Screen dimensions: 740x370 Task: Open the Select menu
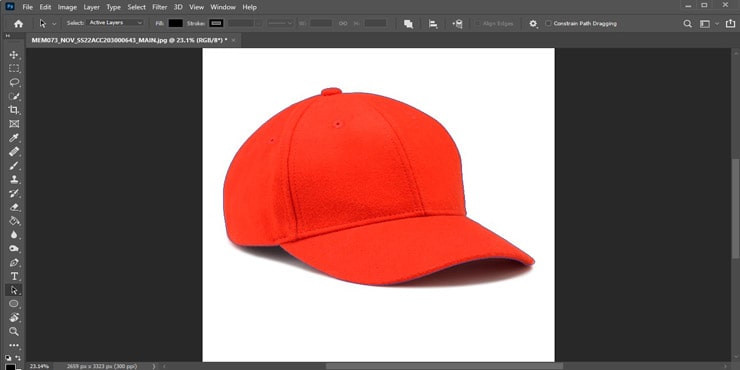coord(136,7)
